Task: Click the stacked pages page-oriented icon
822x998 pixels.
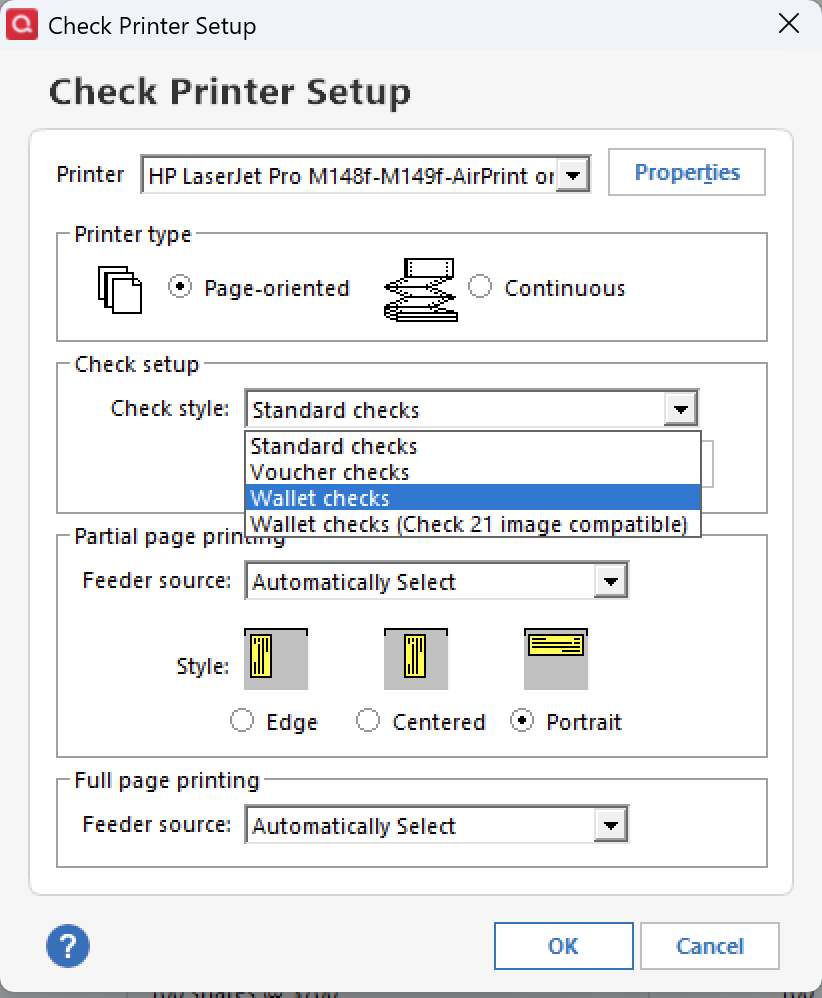Action: click(120, 290)
